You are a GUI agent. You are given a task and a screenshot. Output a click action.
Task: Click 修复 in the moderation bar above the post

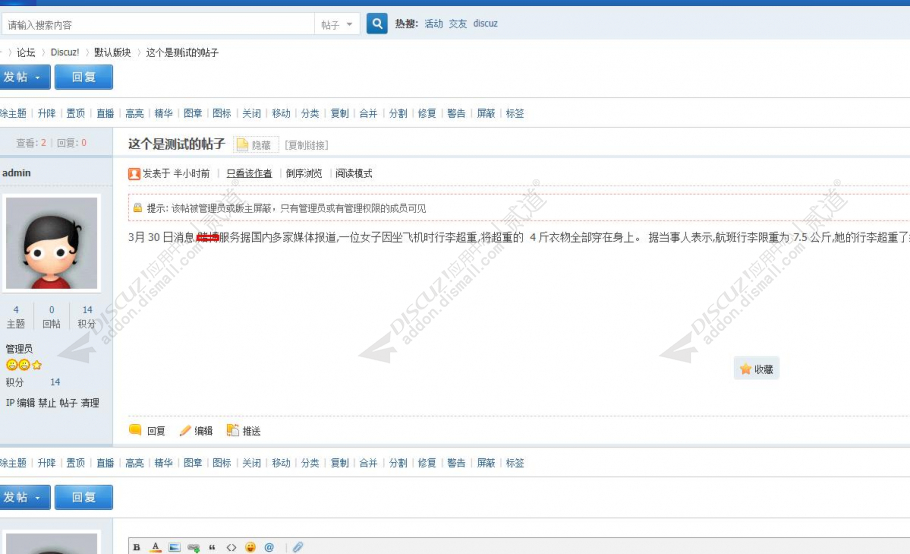pyautogui.click(x=427, y=113)
